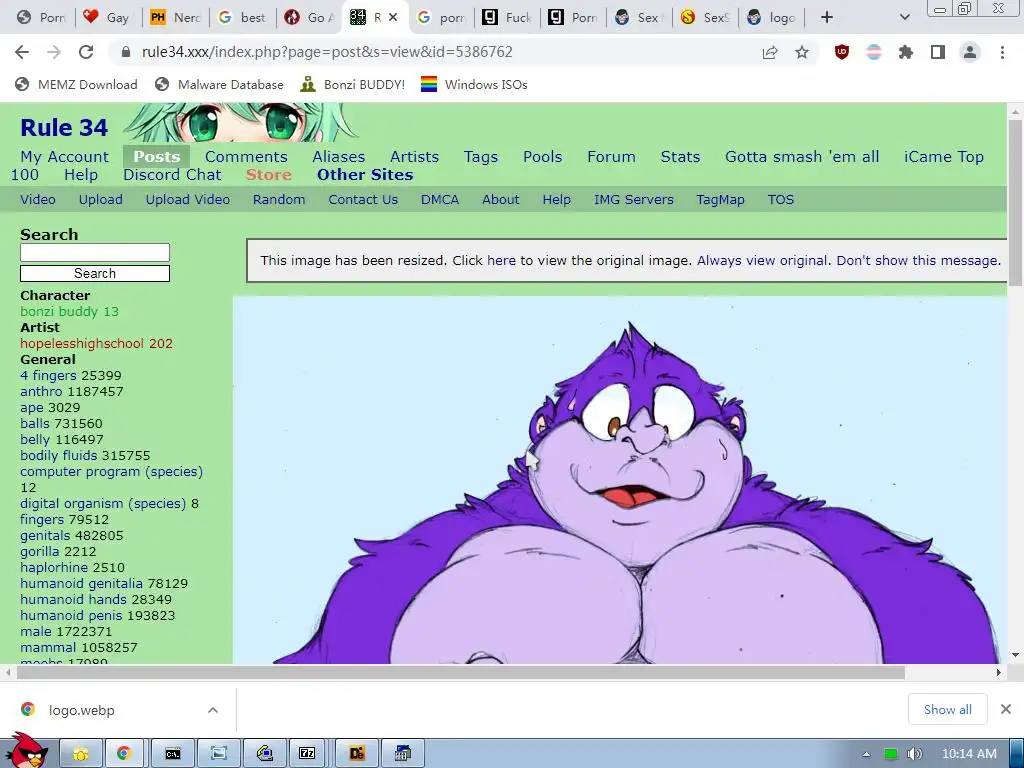
Task: Open the Bonzi BUDDY! bookmark
Action: 353,84
